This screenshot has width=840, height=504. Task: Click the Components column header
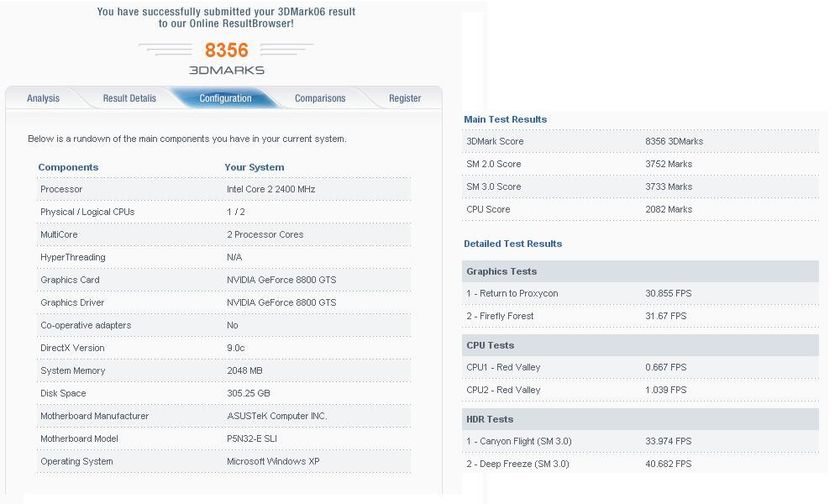pyautogui.click(x=68, y=167)
